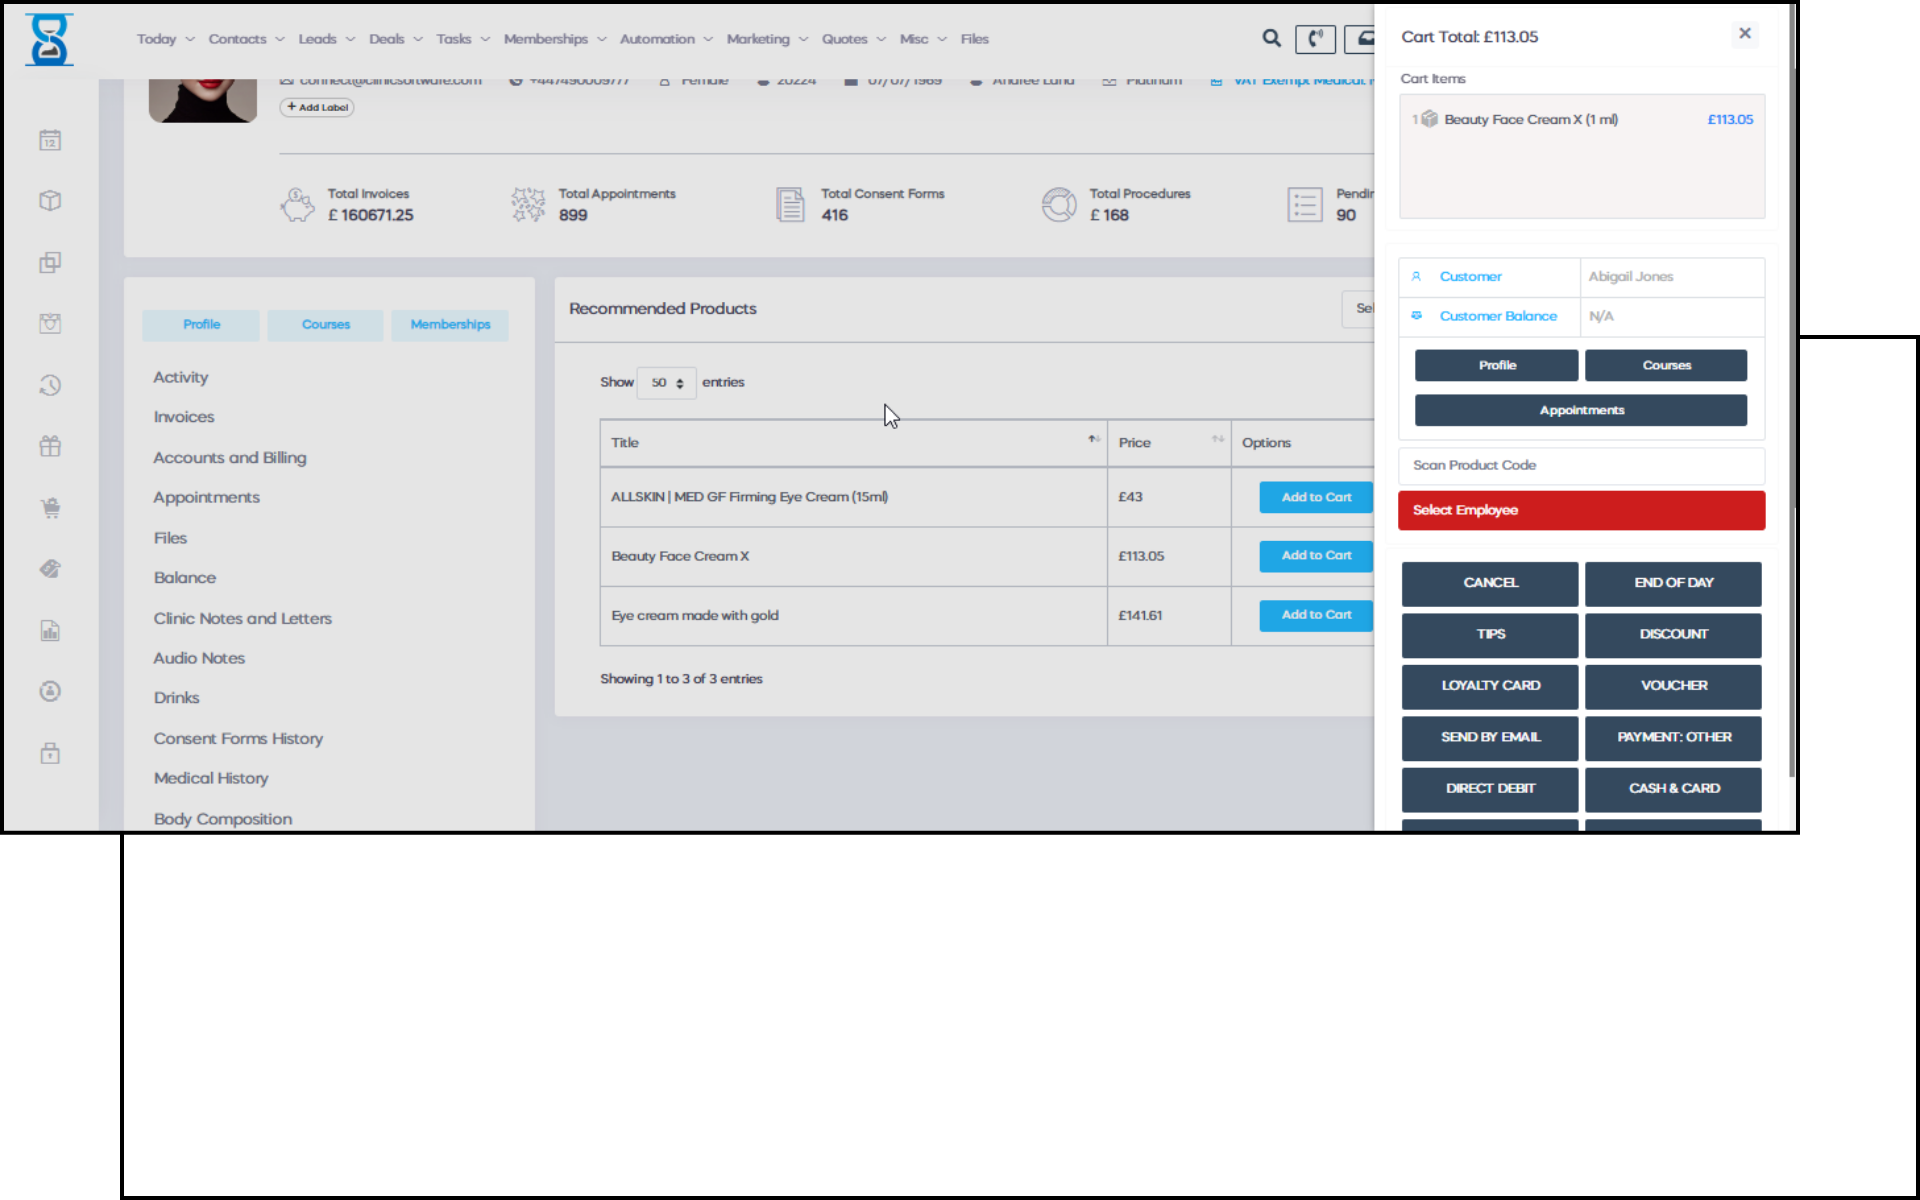1920x1200 pixels.
Task: Click the phone call icon in top bar
Action: pyautogui.click(x=1315, y=39)
